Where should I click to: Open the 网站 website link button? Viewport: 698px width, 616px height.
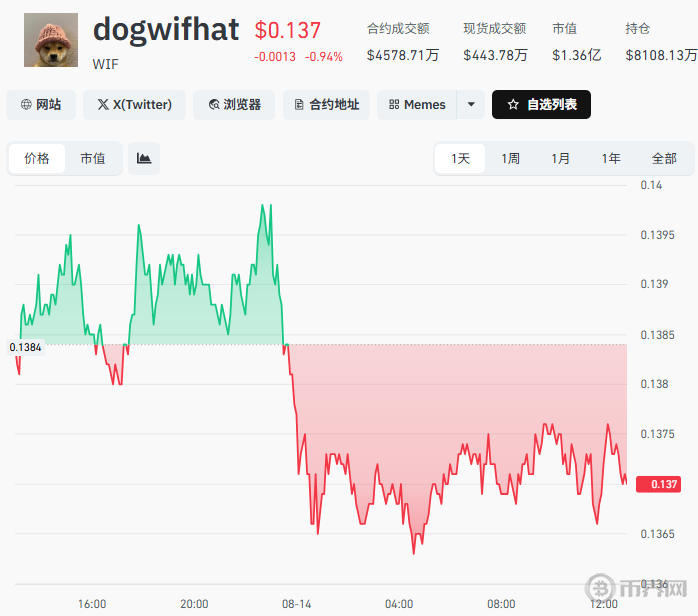[x=41, y=105]
